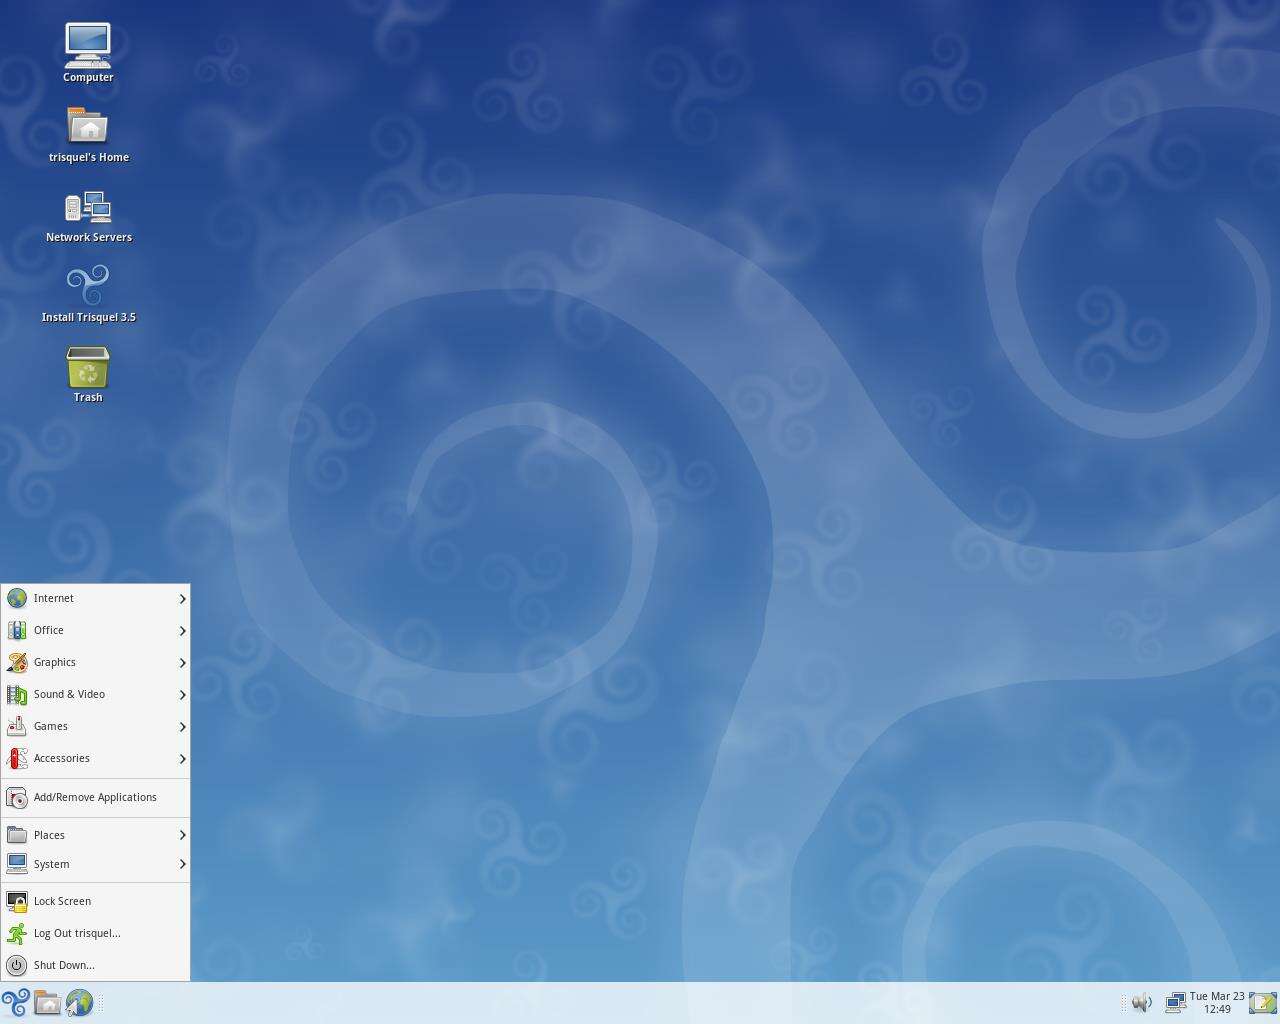Click the palette icon next to Graphics
The height and width of the screenshot is (1024, 1280).
(17, 662)
